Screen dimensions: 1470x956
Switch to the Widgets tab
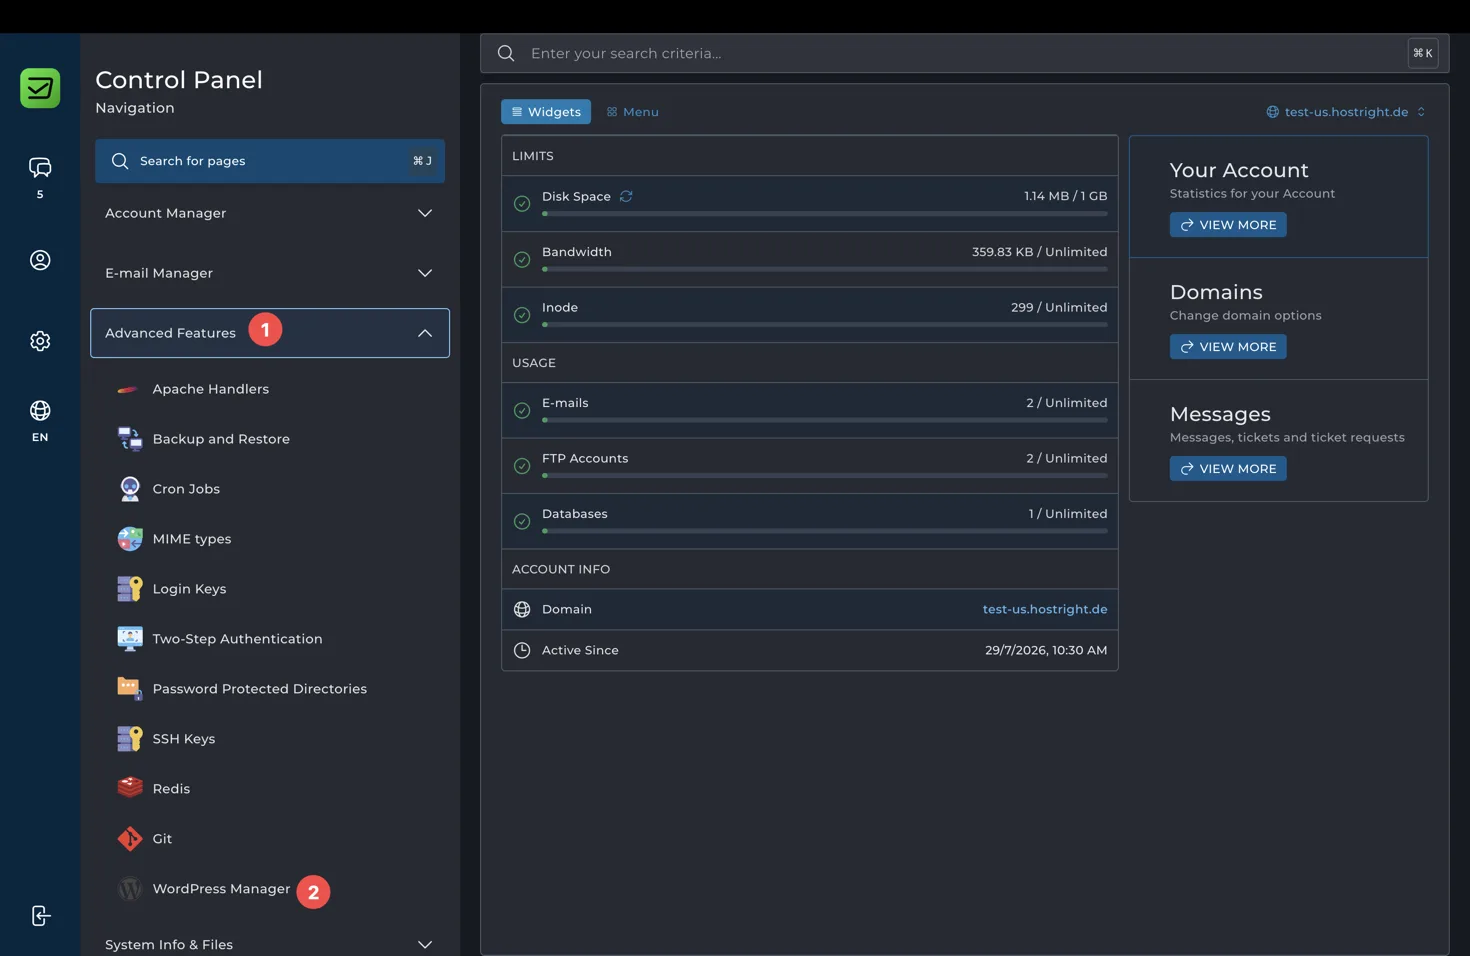click(546, 112)
